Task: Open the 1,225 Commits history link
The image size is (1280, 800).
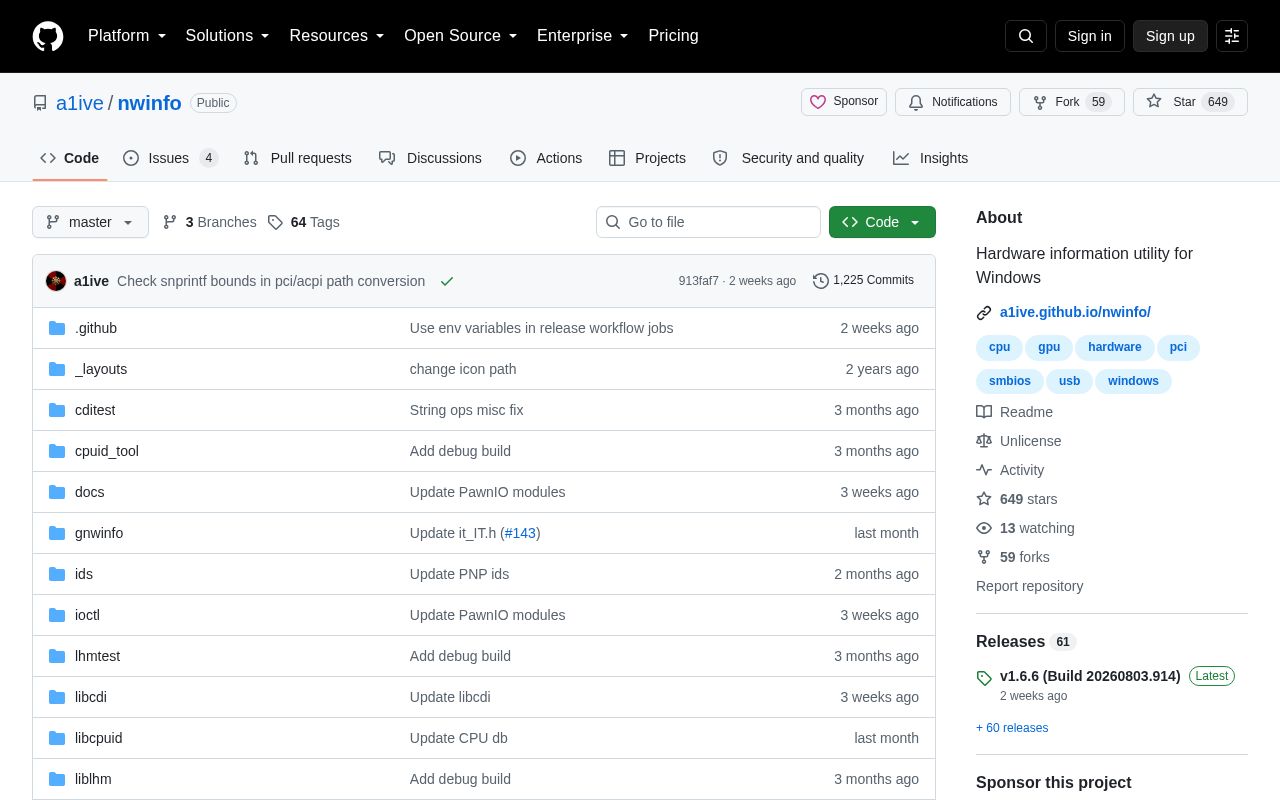Action: [x=863, y=281]
